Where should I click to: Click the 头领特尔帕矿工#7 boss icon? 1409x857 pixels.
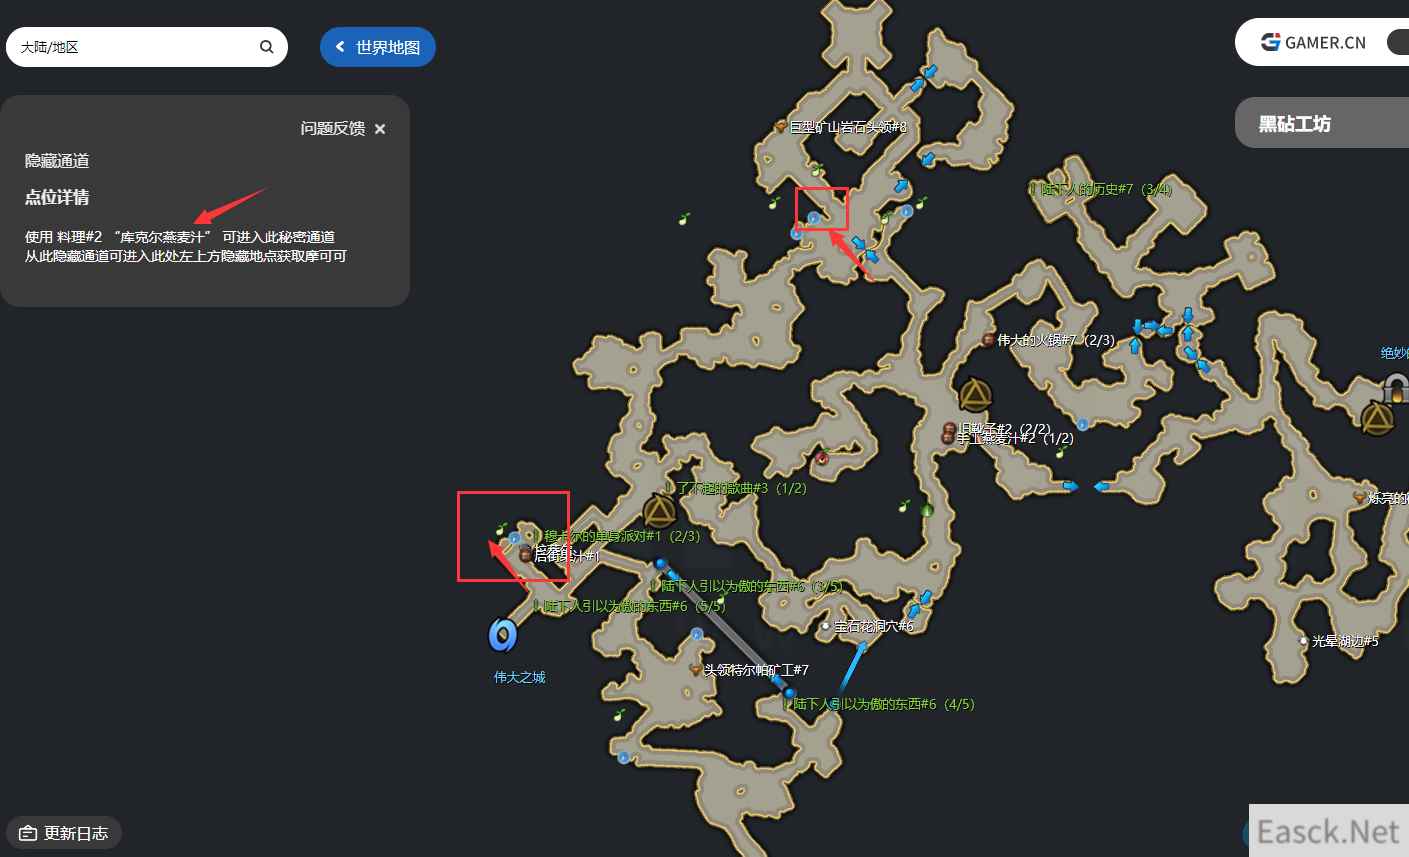695,670
